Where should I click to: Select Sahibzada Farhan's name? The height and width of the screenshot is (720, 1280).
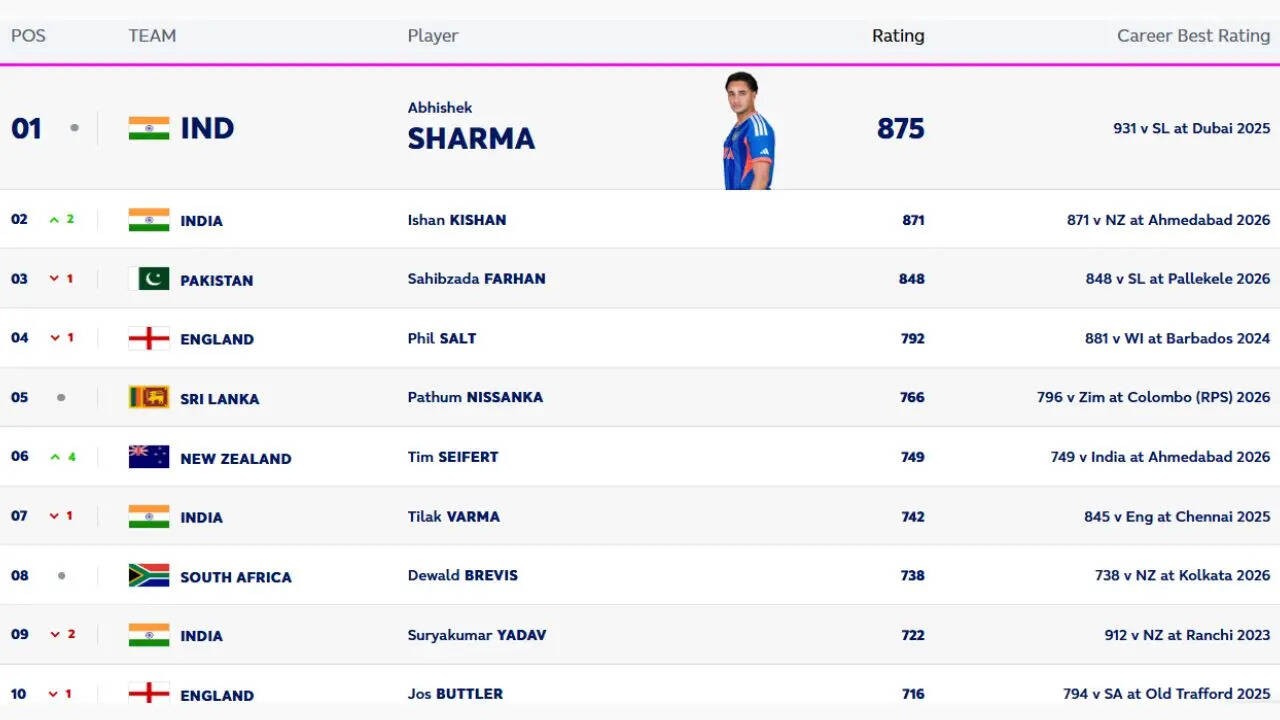476,279
